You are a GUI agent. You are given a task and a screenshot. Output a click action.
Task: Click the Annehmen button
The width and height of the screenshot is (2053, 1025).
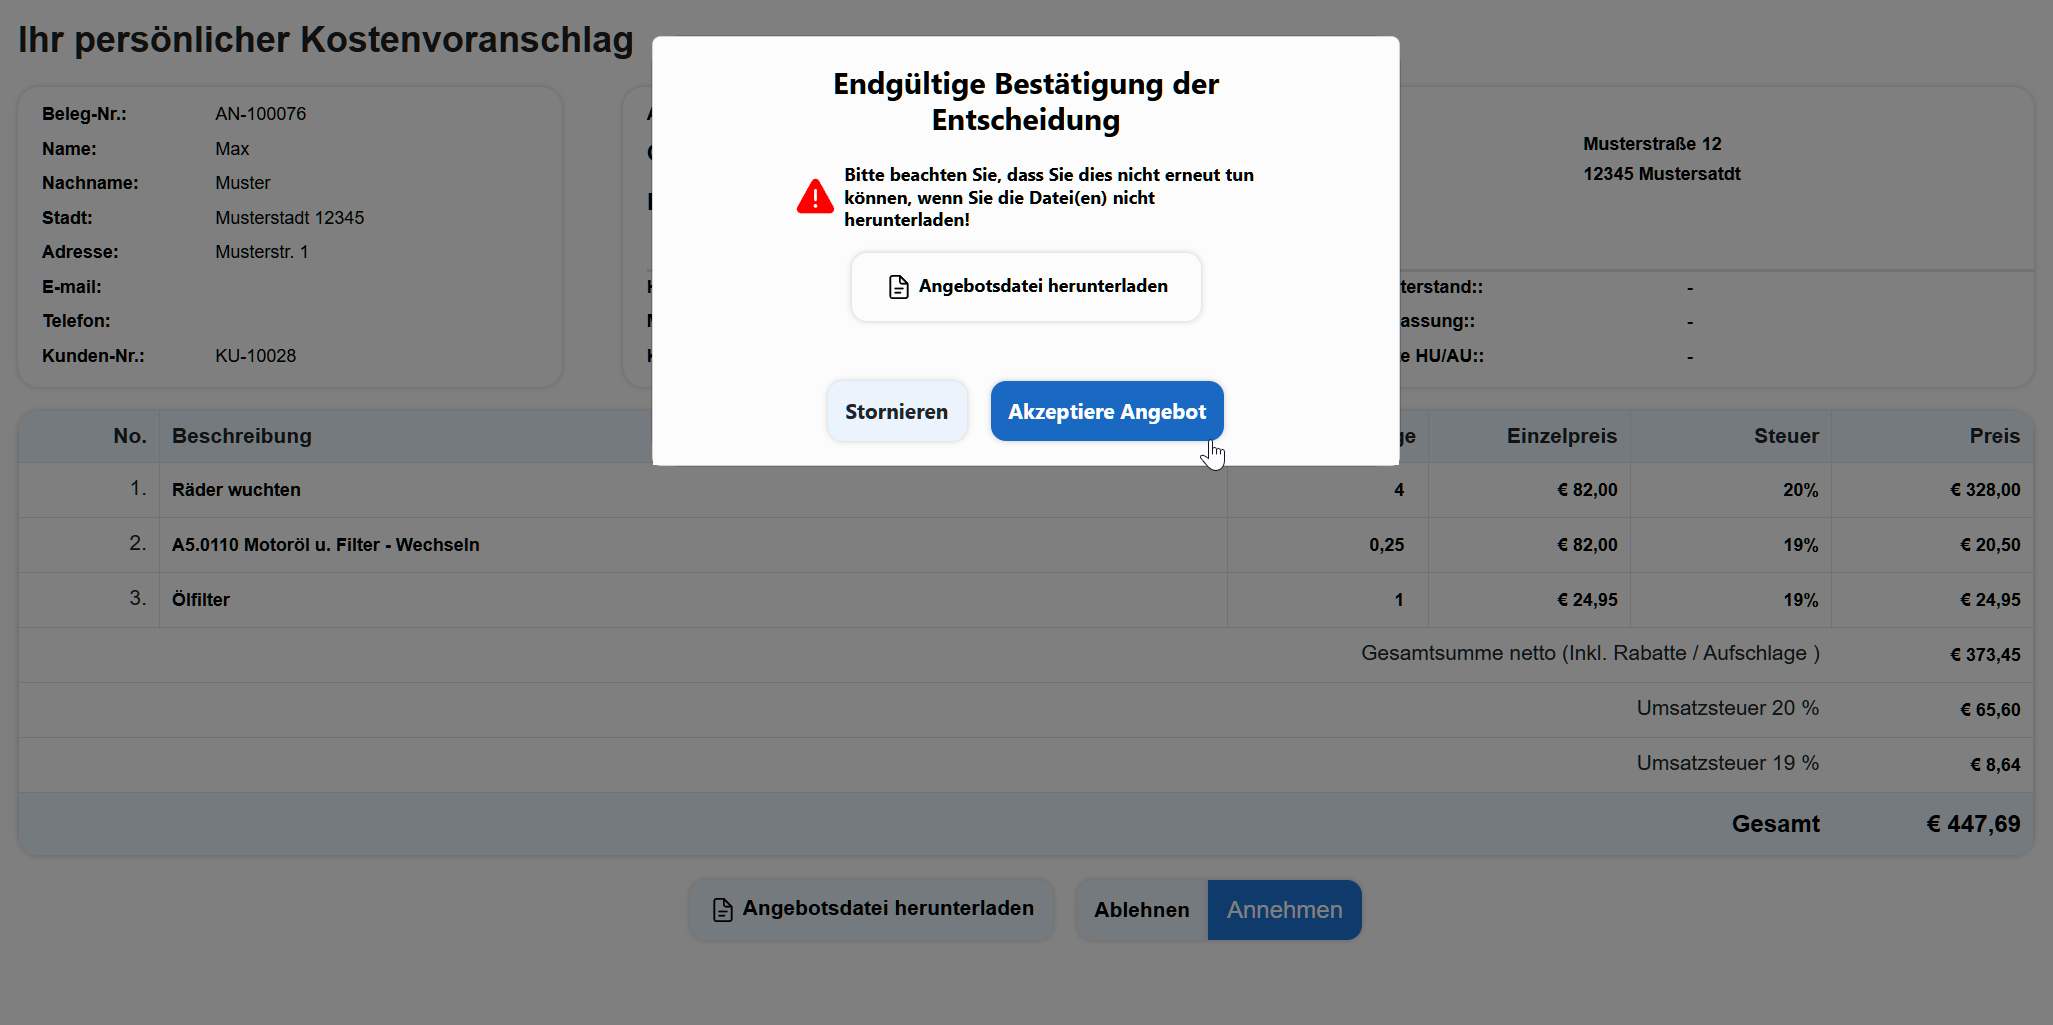1285,910
